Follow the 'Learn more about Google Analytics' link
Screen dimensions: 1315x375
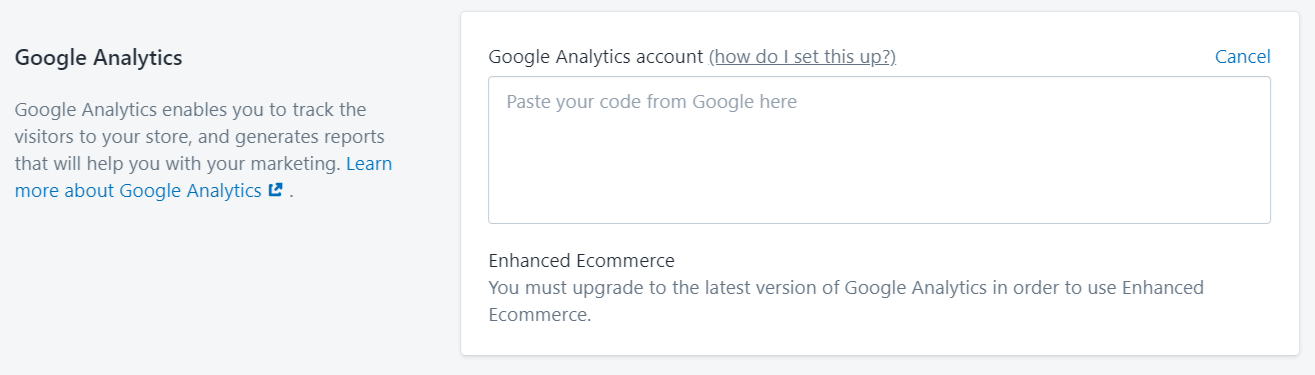tap(204, 177)
